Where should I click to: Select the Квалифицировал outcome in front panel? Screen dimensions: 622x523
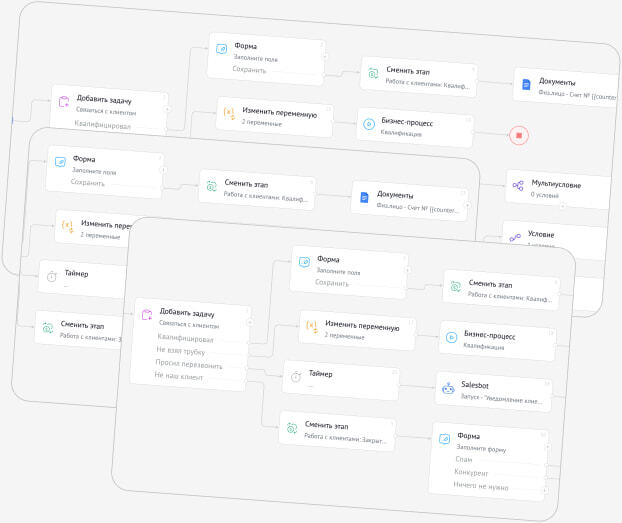pos(185,338)
